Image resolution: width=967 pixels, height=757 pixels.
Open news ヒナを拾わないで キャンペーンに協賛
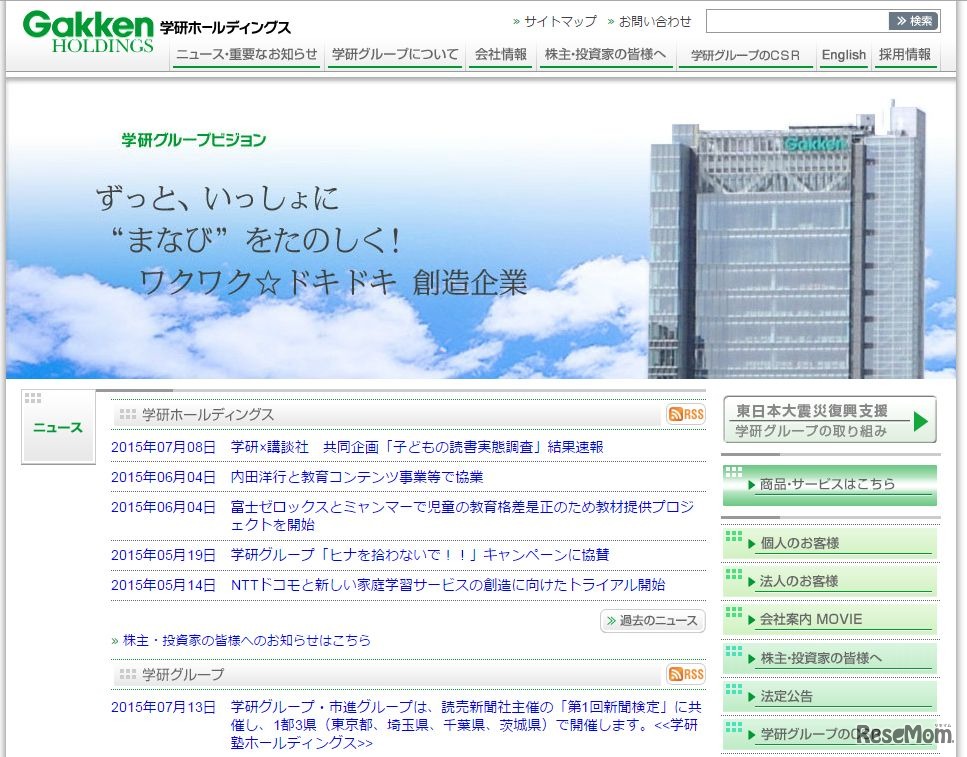[419, 555]
